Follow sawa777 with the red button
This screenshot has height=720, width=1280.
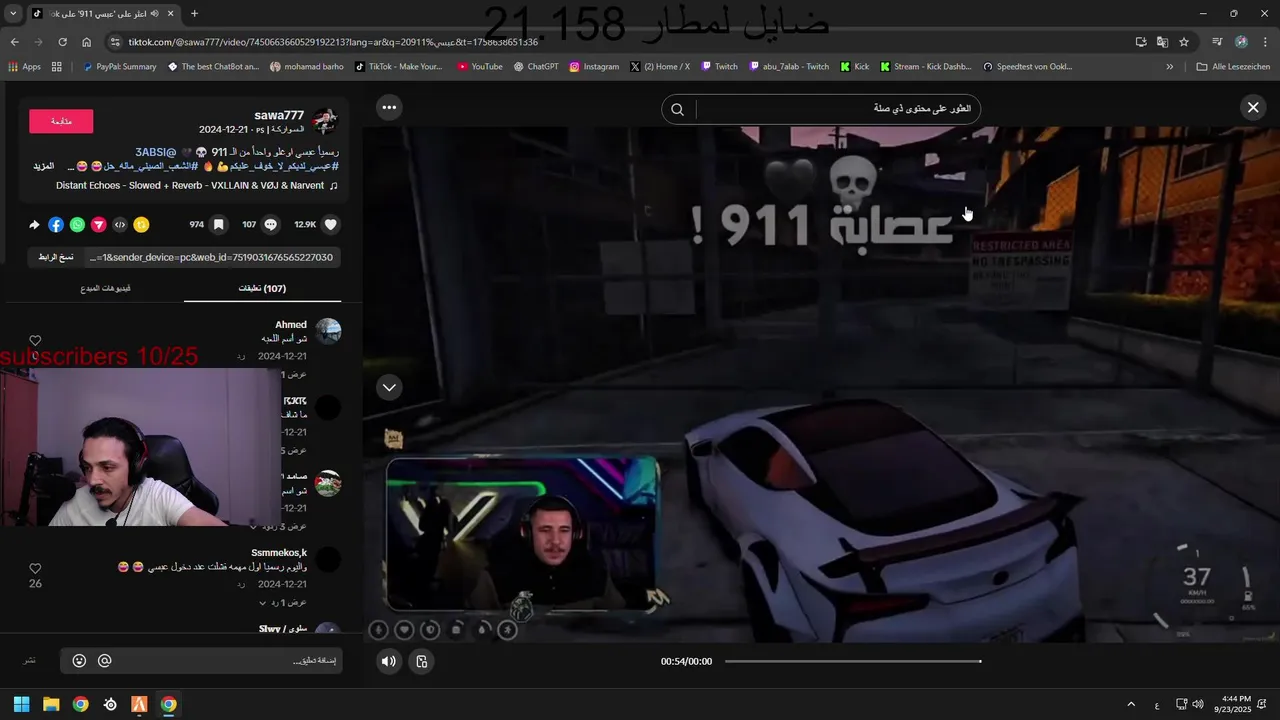(61, 121)
